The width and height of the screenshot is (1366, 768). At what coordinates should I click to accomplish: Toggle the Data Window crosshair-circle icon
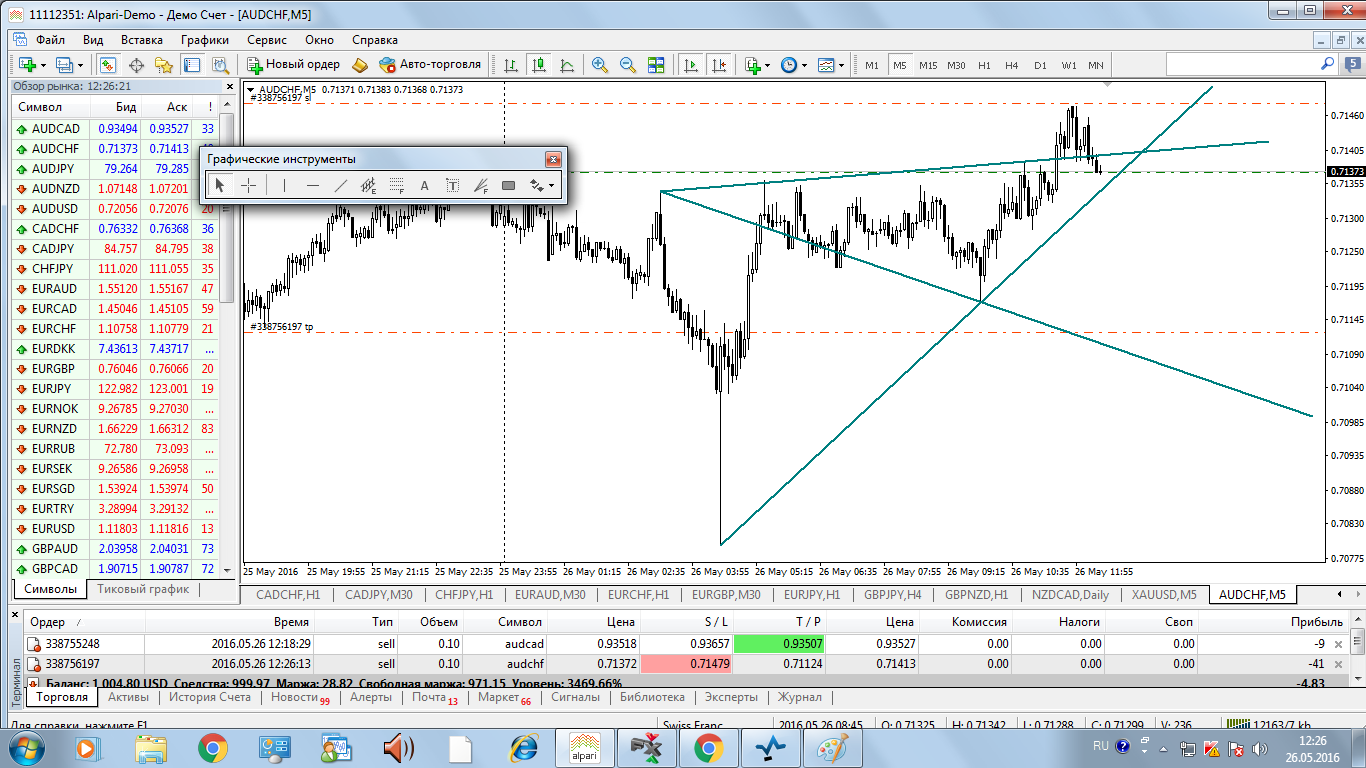(x=136, y=64)
